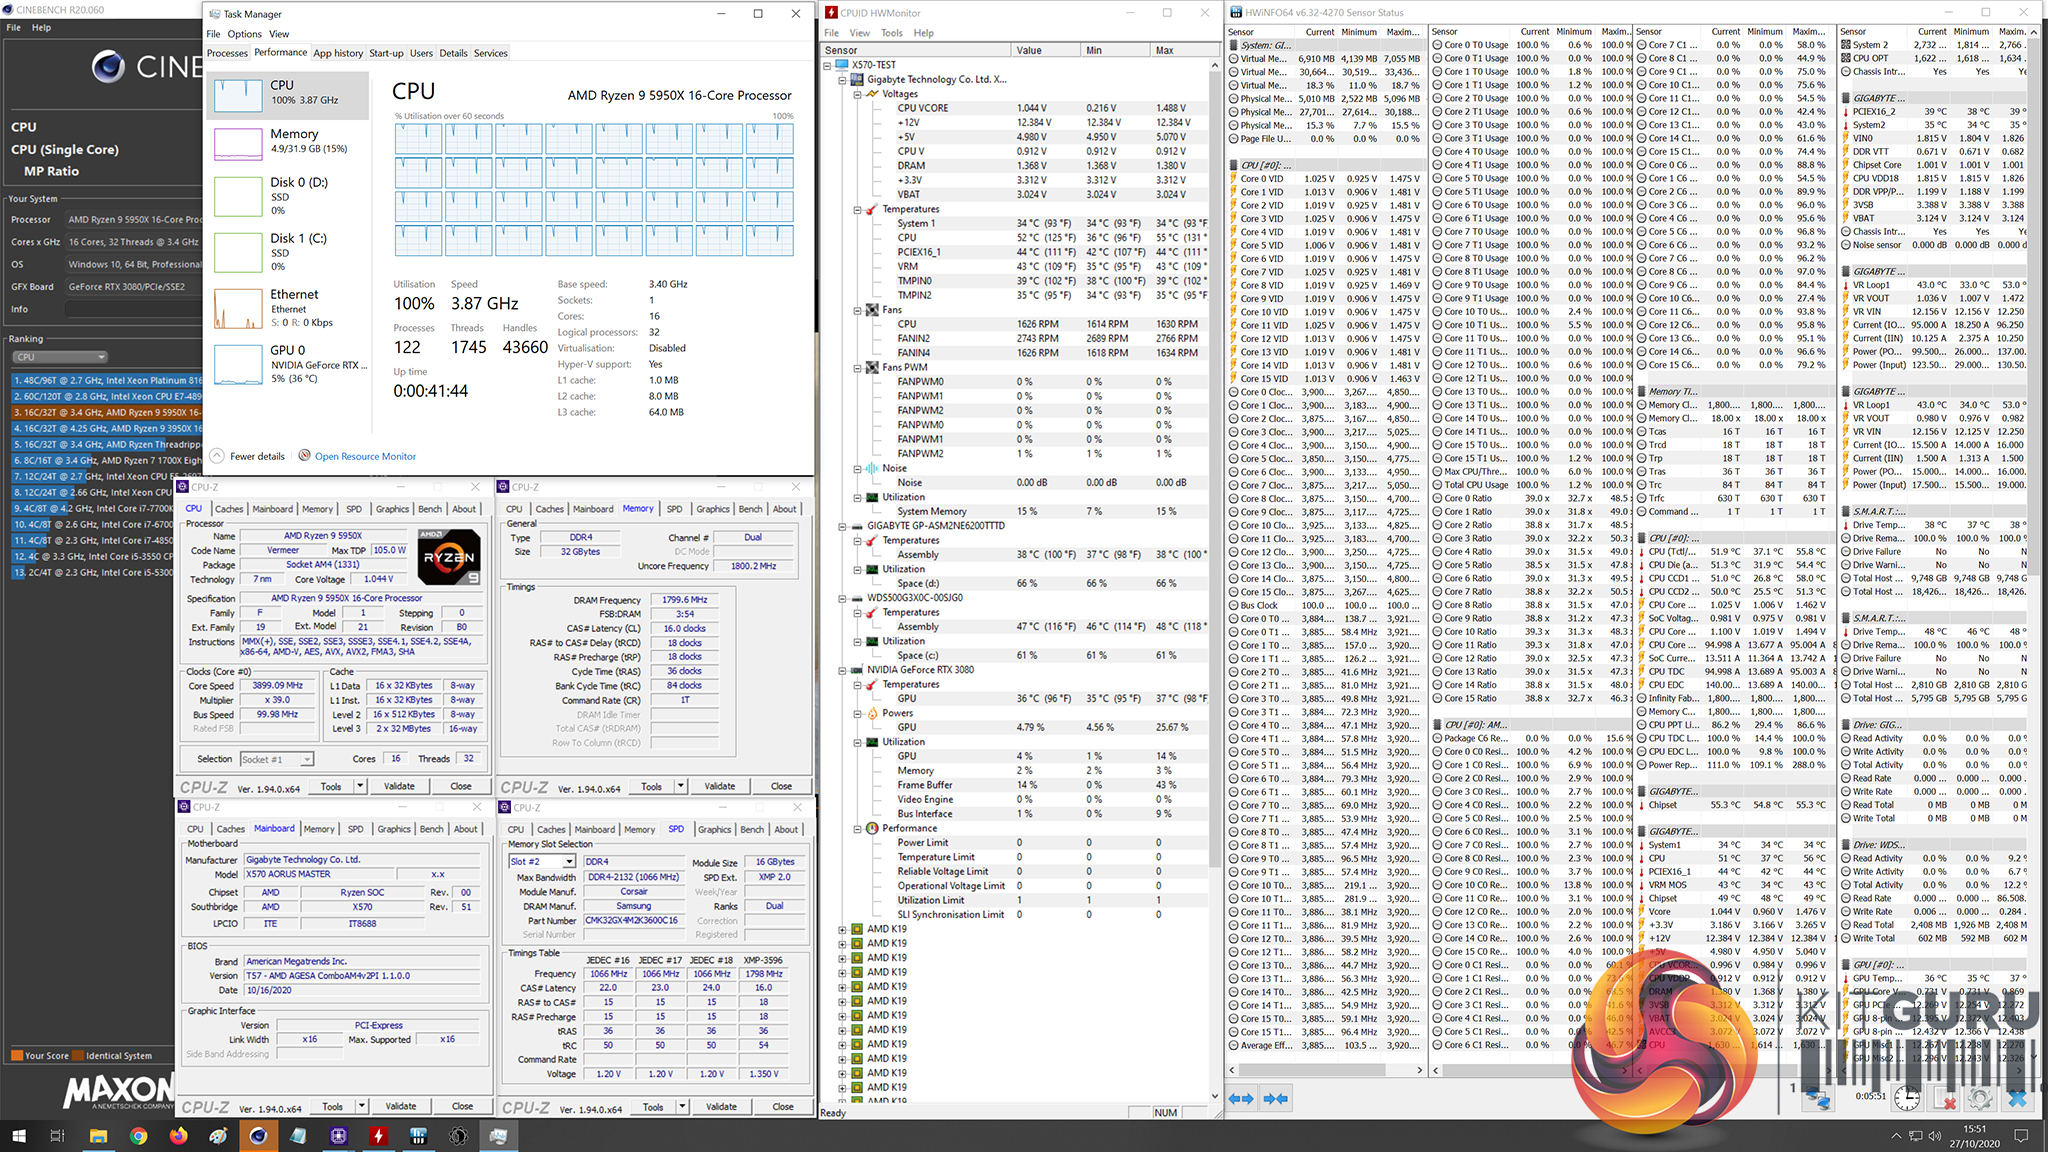Click HWiNFO network monitors icon
Viewport: 2048px width, 1152px height.
(1817, 1098)
